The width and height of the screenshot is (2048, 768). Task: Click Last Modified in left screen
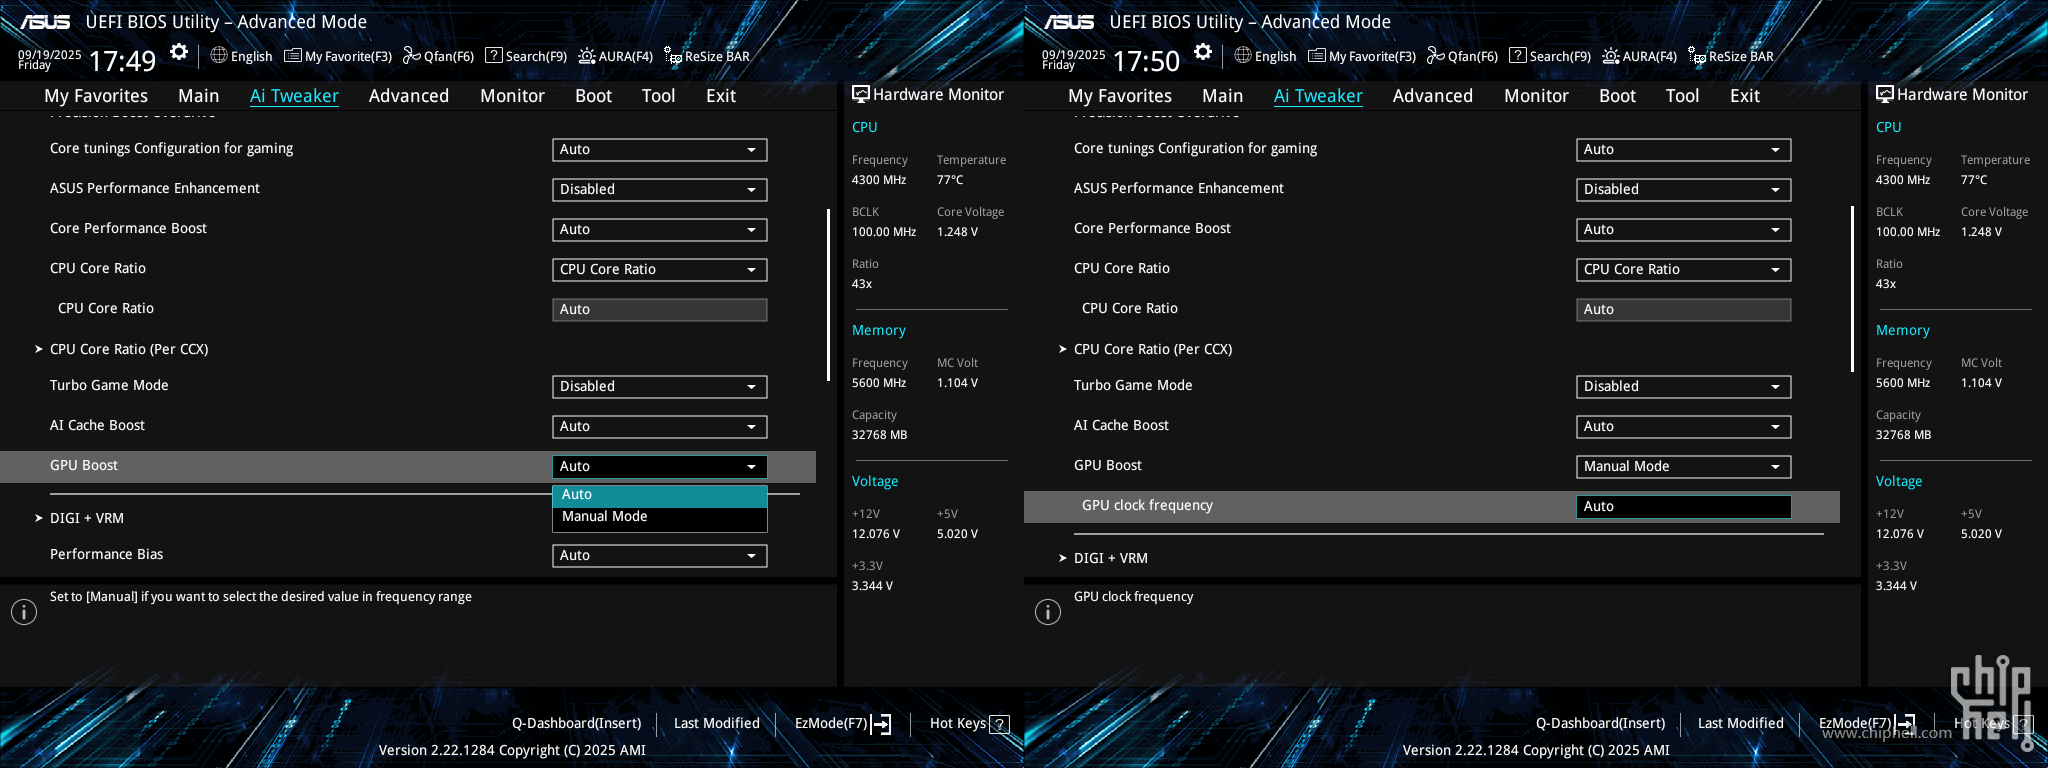[x=717, y=723]
